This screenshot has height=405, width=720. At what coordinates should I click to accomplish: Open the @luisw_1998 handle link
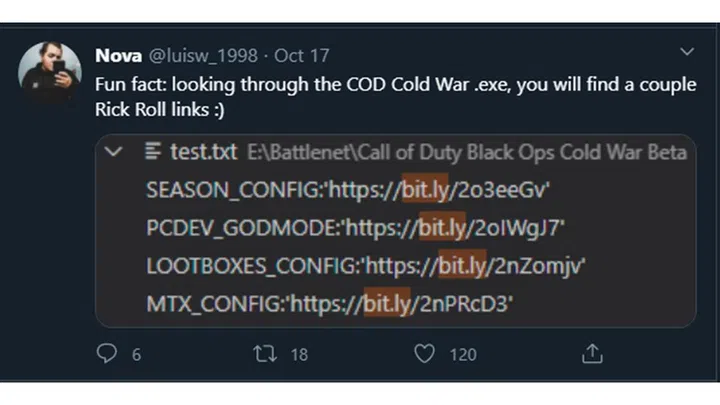pyautogui.click(x=203, y=56)
